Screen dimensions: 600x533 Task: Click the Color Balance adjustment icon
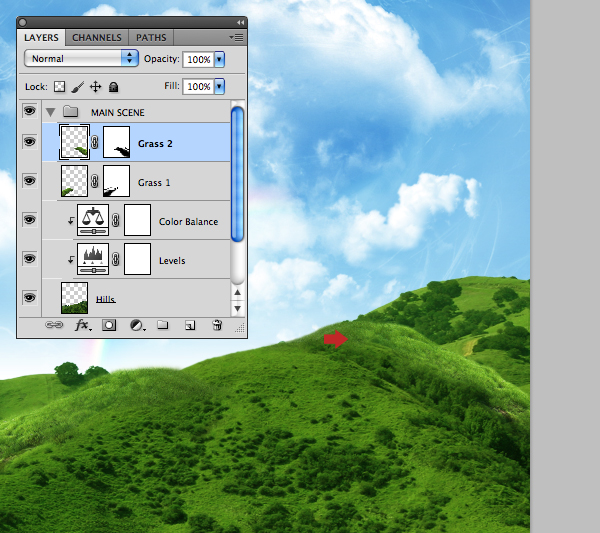tap(93, 220)
